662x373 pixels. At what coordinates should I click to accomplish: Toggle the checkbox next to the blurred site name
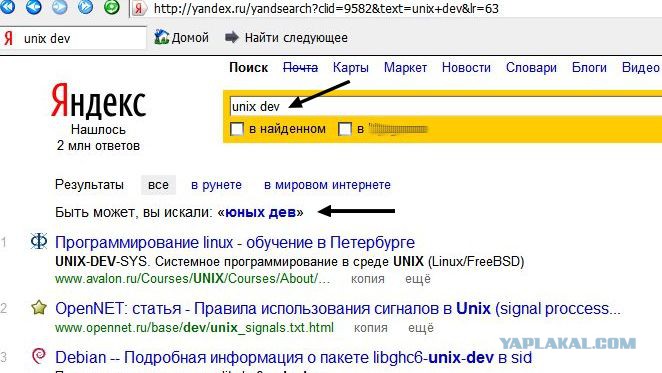click(345, 129)
